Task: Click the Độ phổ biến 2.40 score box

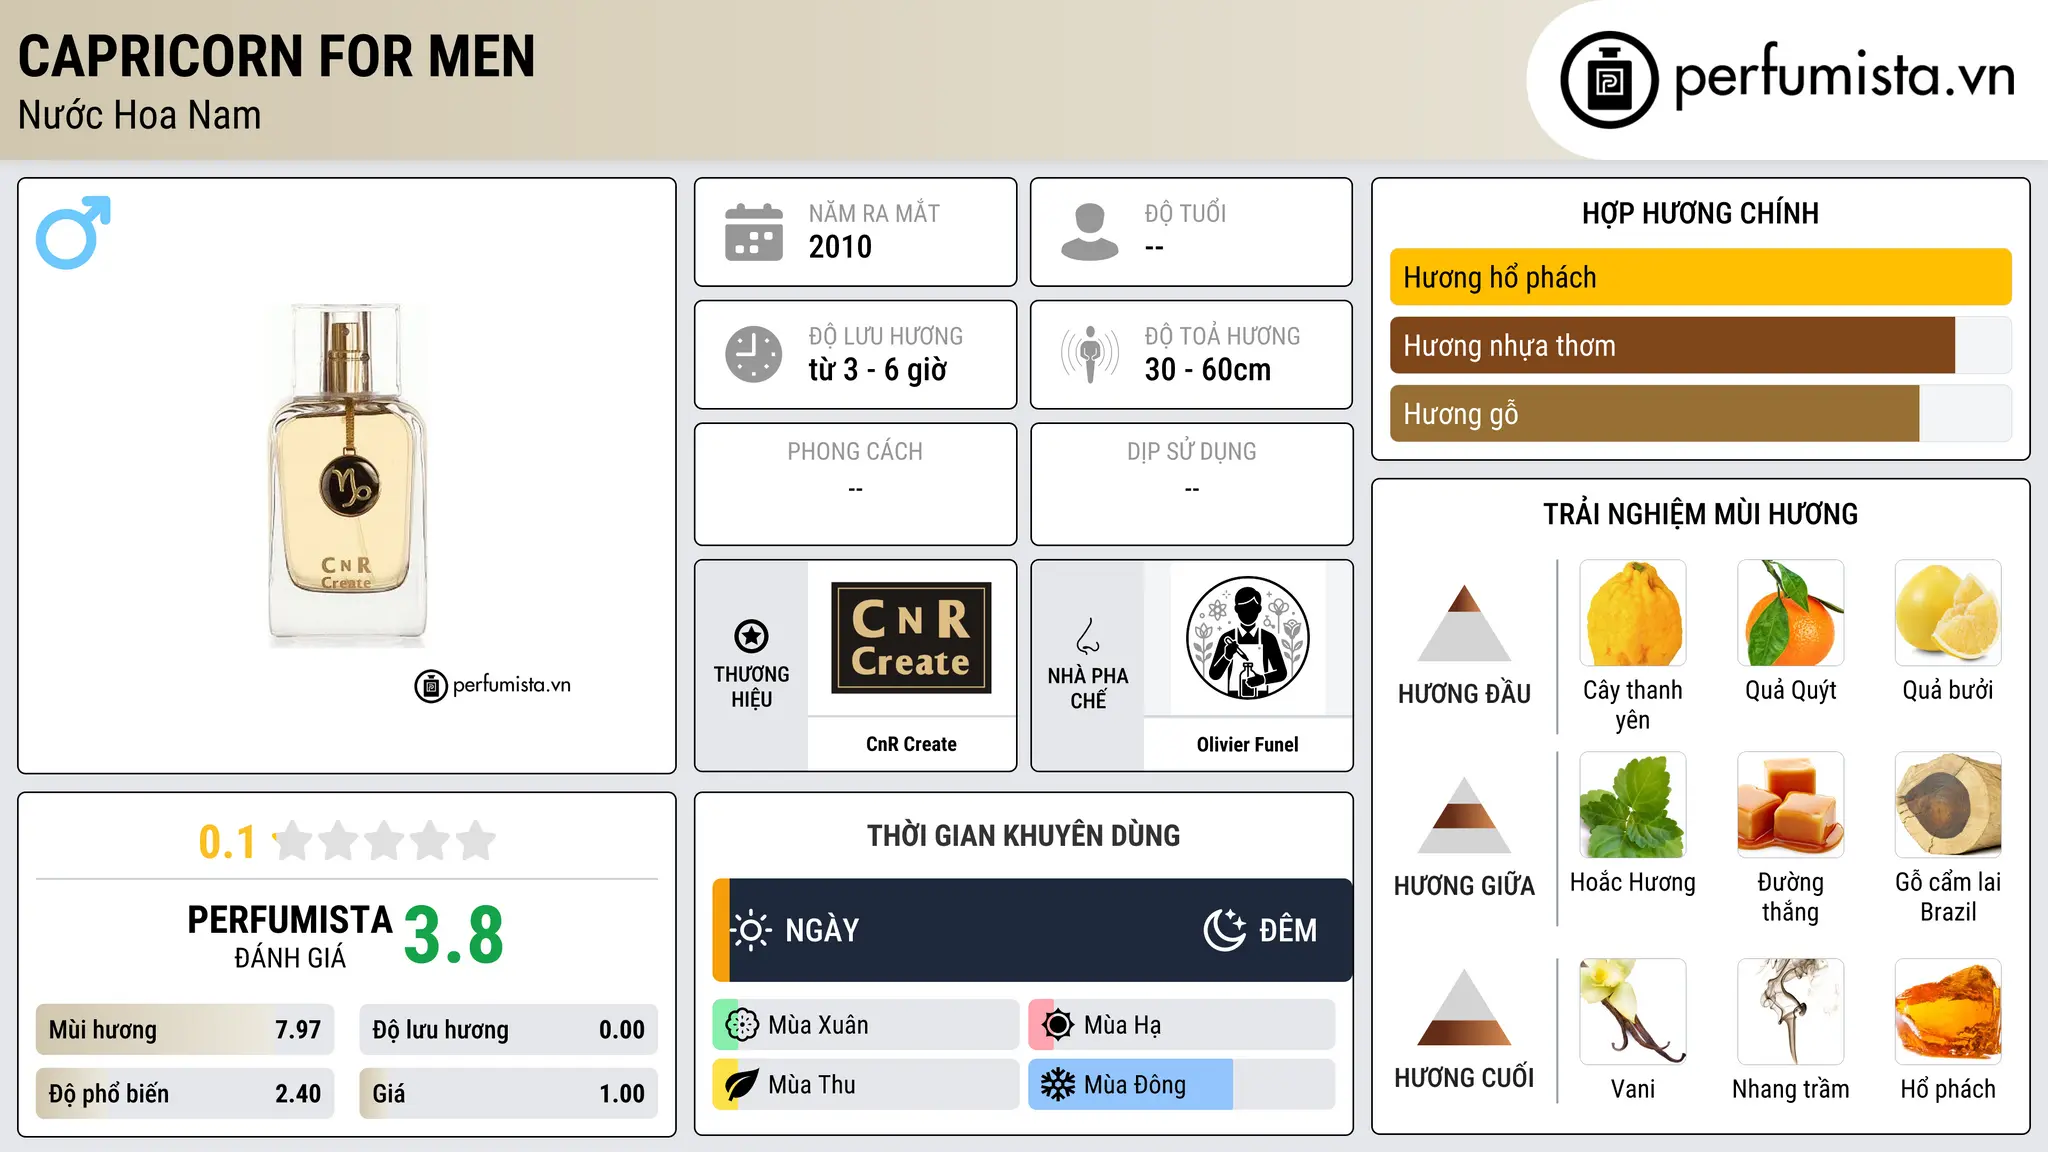Action: (185, 1094)
